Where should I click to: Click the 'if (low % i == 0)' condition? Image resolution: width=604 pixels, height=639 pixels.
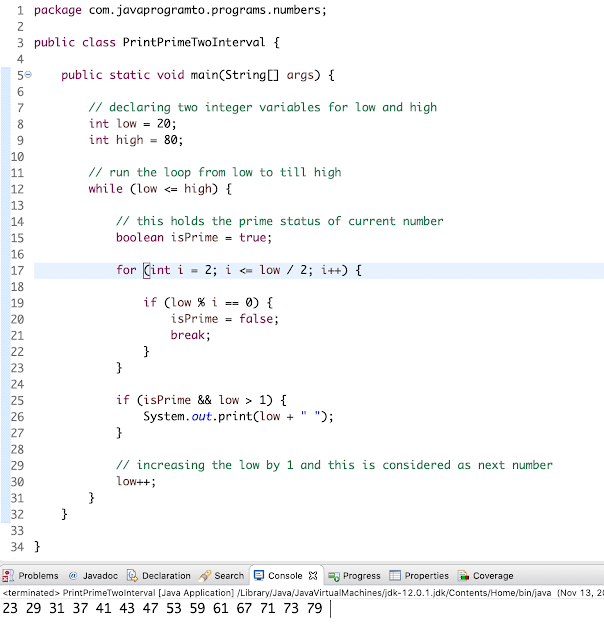tap(208, 302)
